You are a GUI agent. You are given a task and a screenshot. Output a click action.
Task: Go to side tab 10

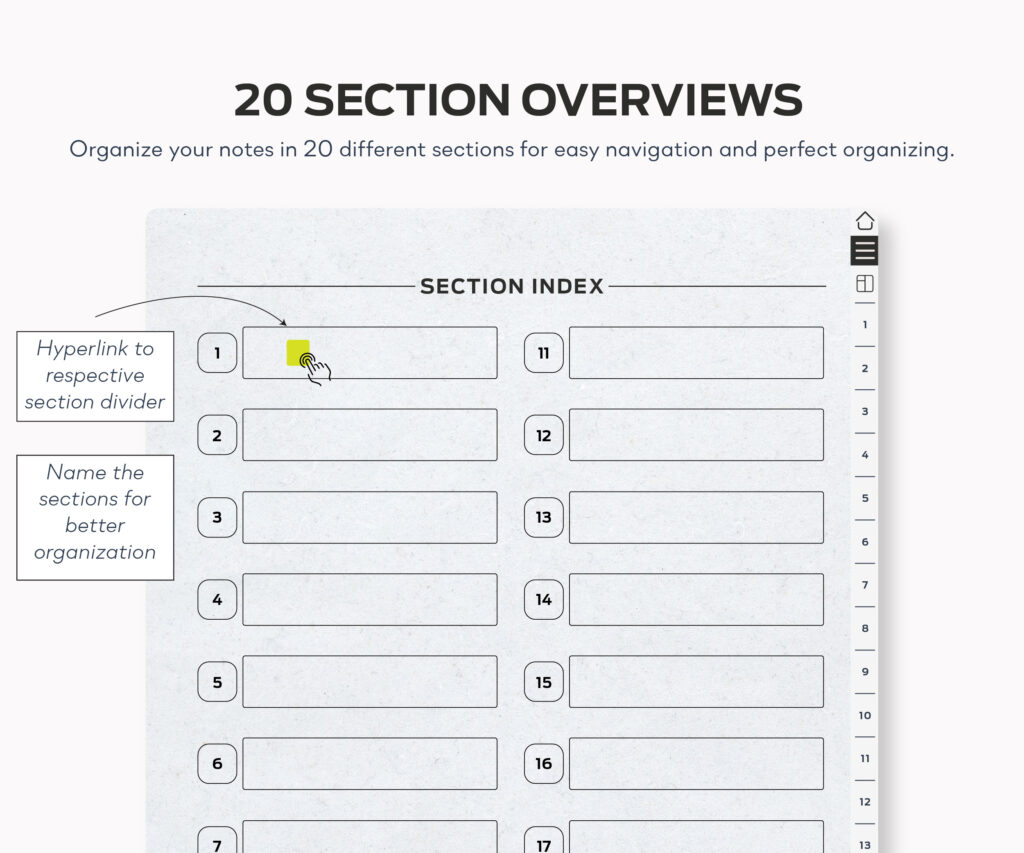(865, 715)
